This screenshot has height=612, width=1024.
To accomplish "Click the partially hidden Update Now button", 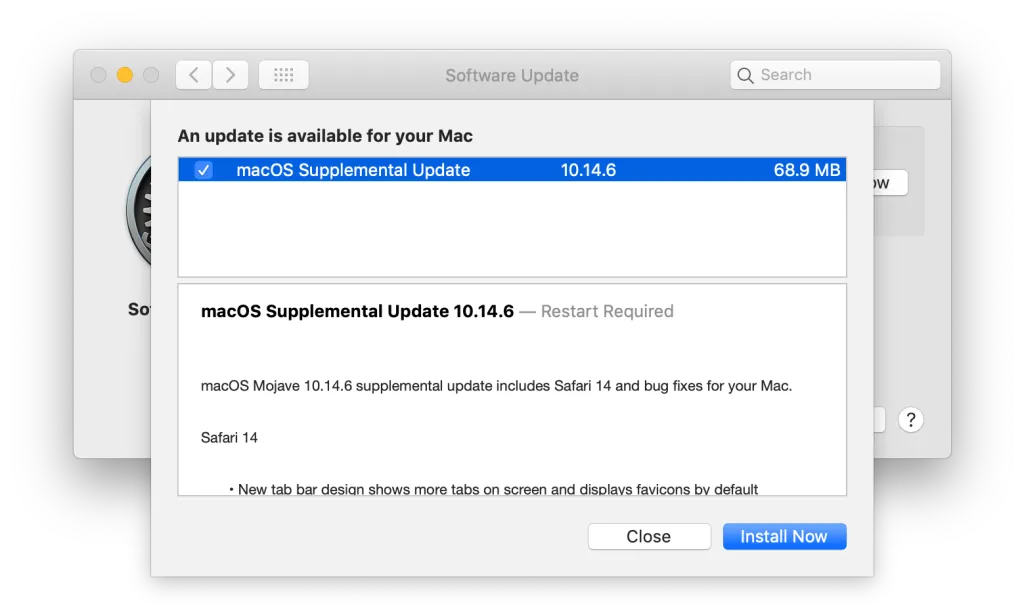I will [890, 183].
